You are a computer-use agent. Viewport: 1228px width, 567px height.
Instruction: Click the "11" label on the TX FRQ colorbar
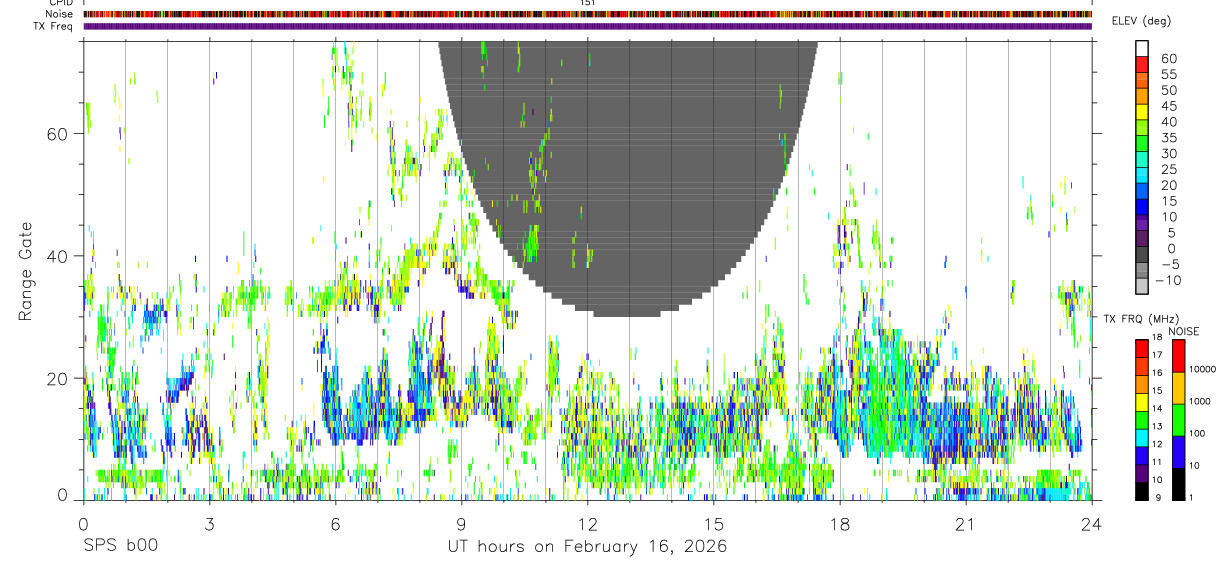point(1158,462)
